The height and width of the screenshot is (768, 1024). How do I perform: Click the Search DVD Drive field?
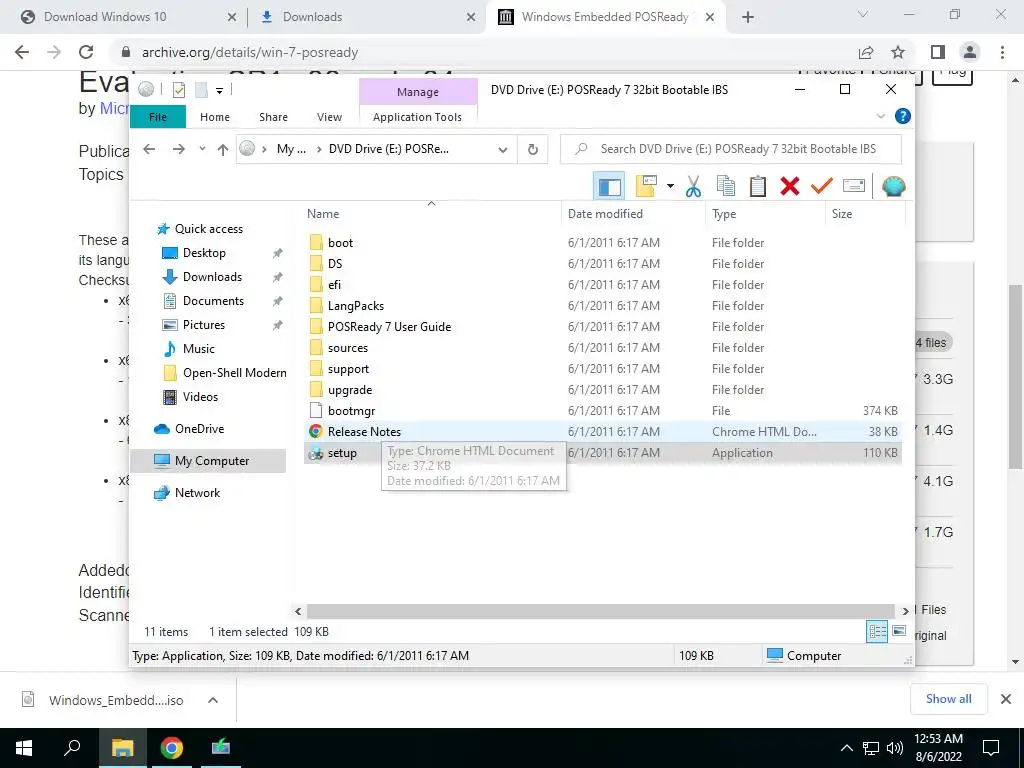[731, 149]
